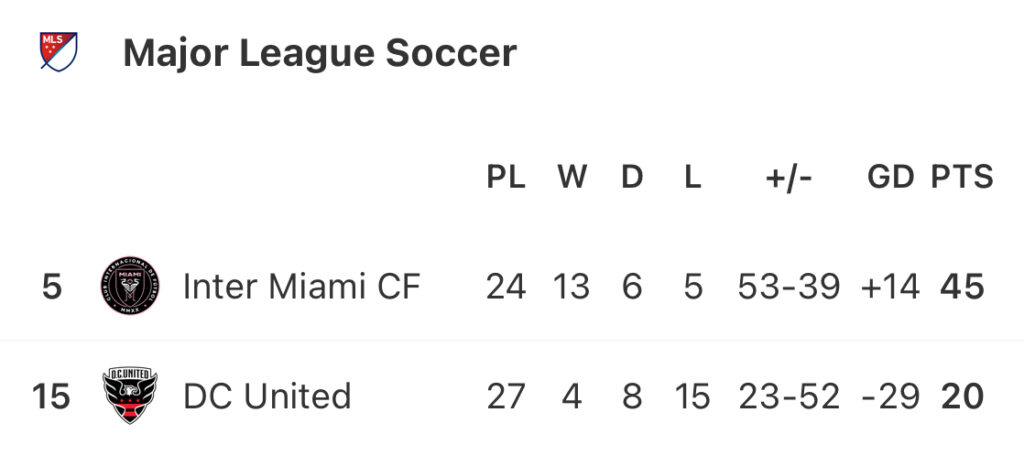Select the DC United eagle crest icon
The width and height of the screenshot is (1024, 456).
click(x=130, y=395)
